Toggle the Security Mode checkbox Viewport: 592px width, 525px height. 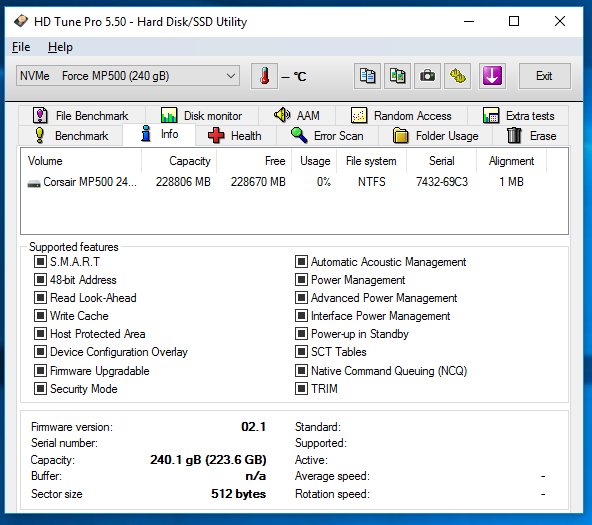(40, 388)
